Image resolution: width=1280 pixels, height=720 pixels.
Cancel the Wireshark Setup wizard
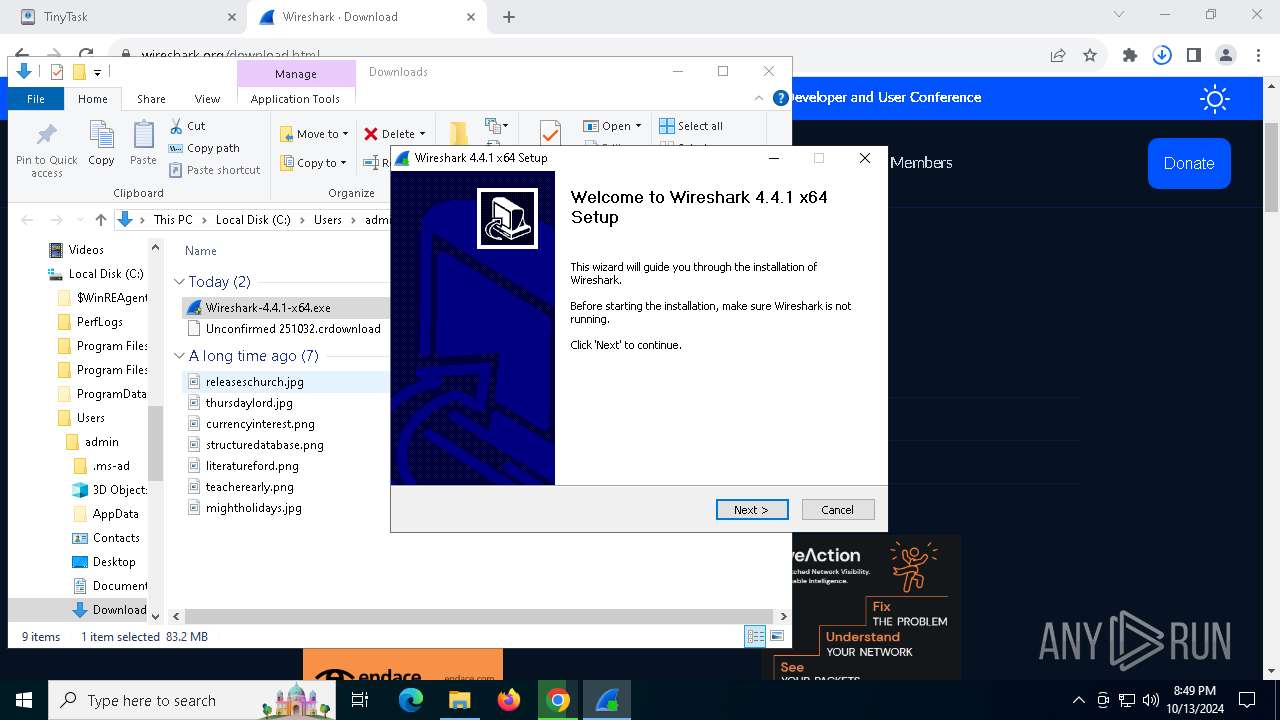[838, 510]
